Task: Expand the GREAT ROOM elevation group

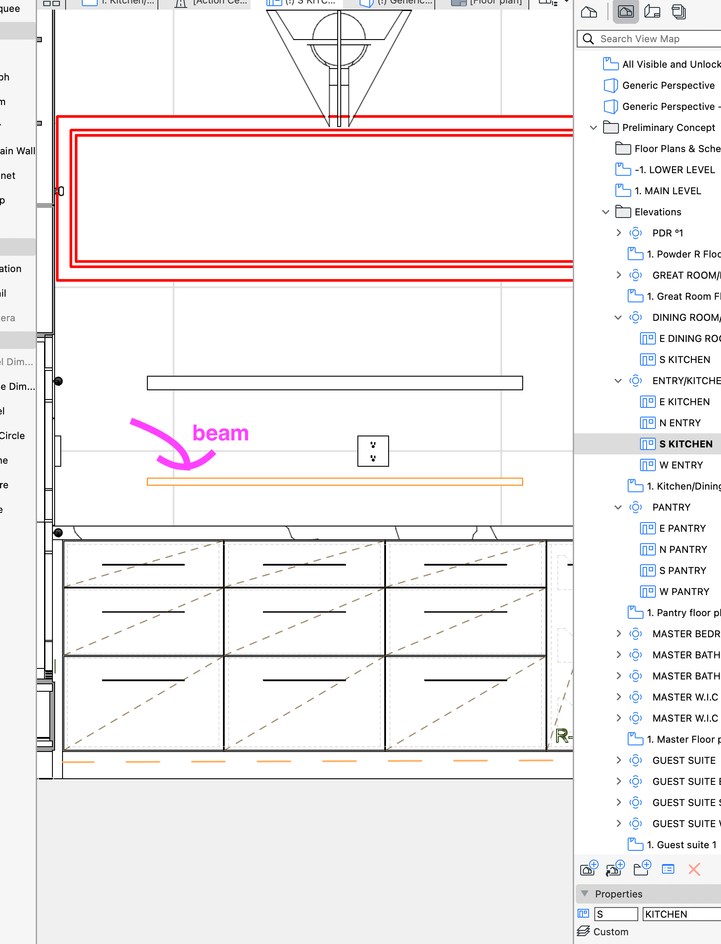Action: [618, 275]
